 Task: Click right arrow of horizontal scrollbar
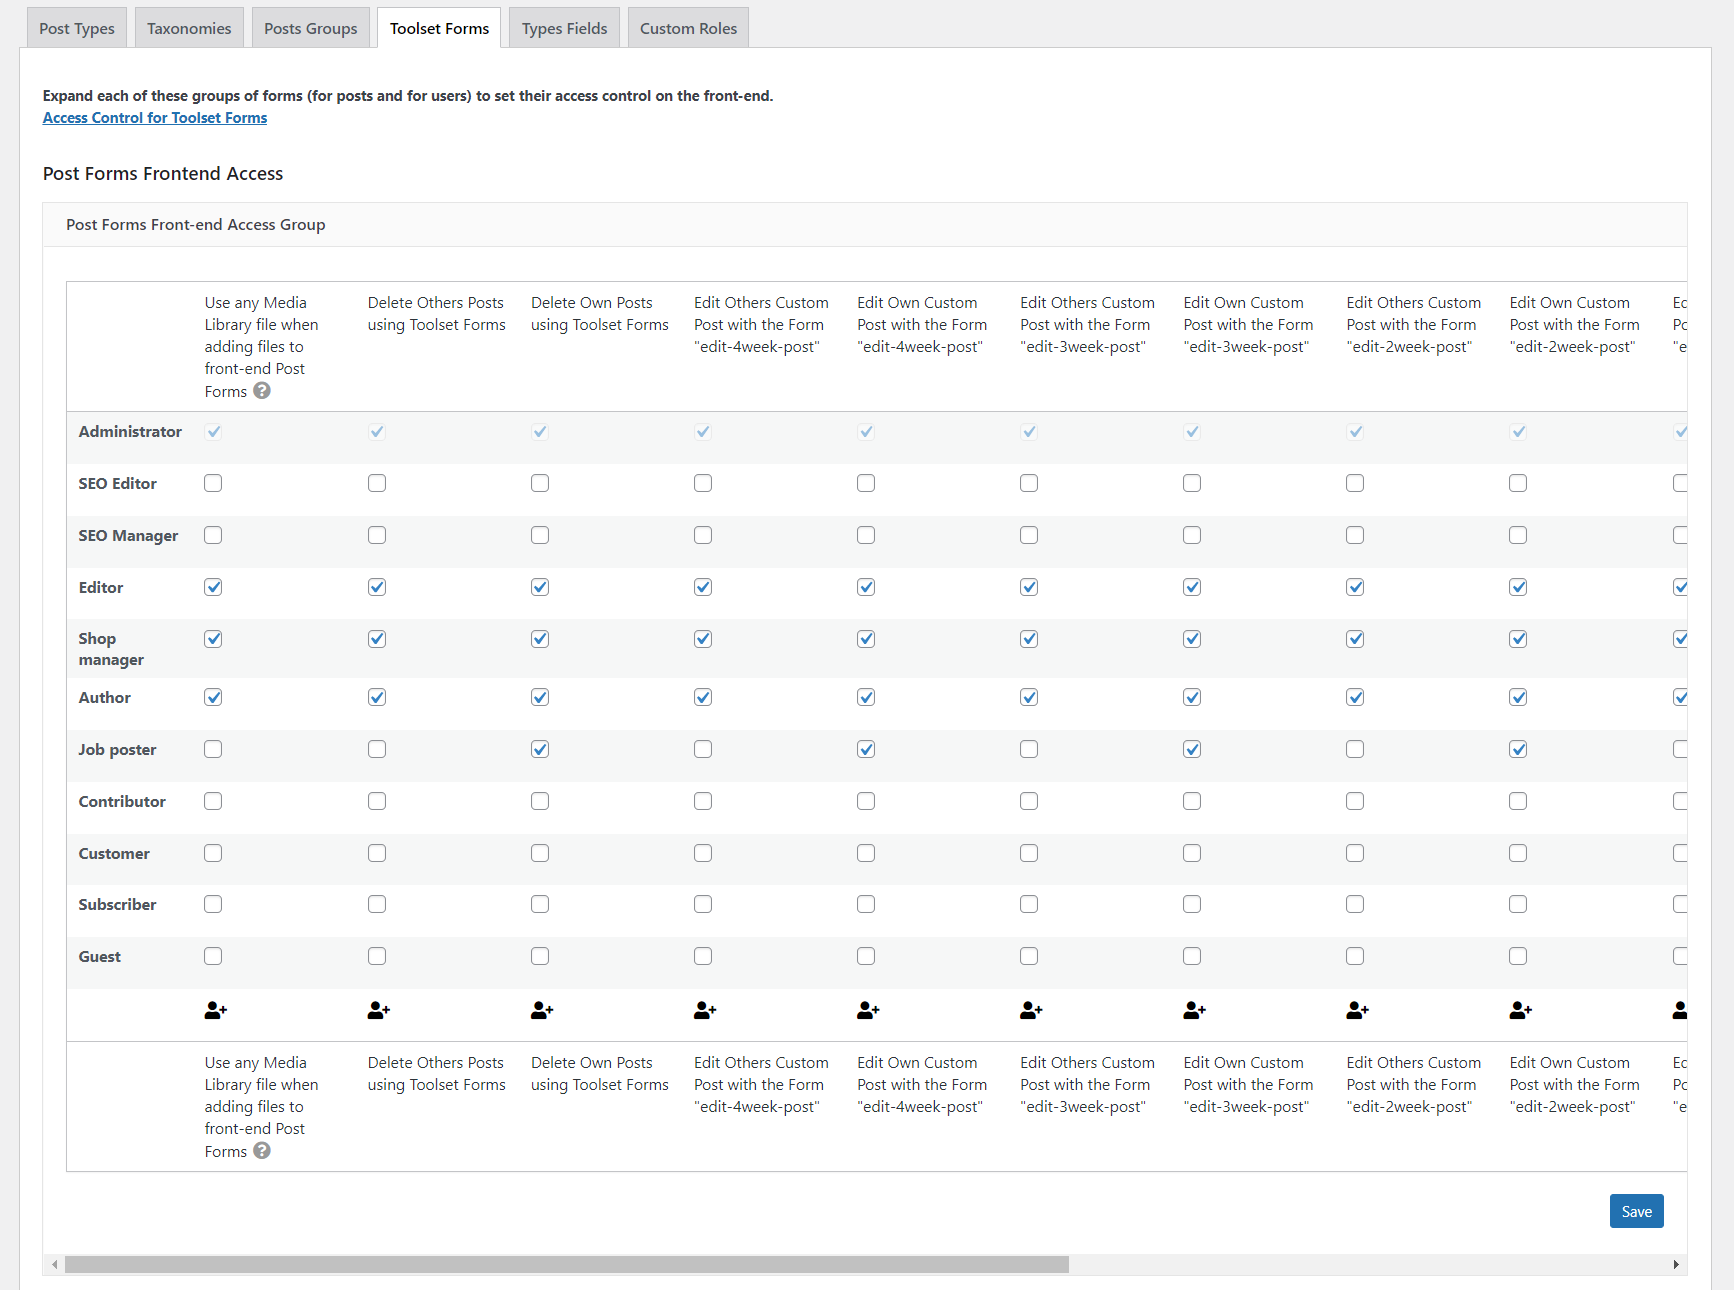[x=1676, y=1265]
